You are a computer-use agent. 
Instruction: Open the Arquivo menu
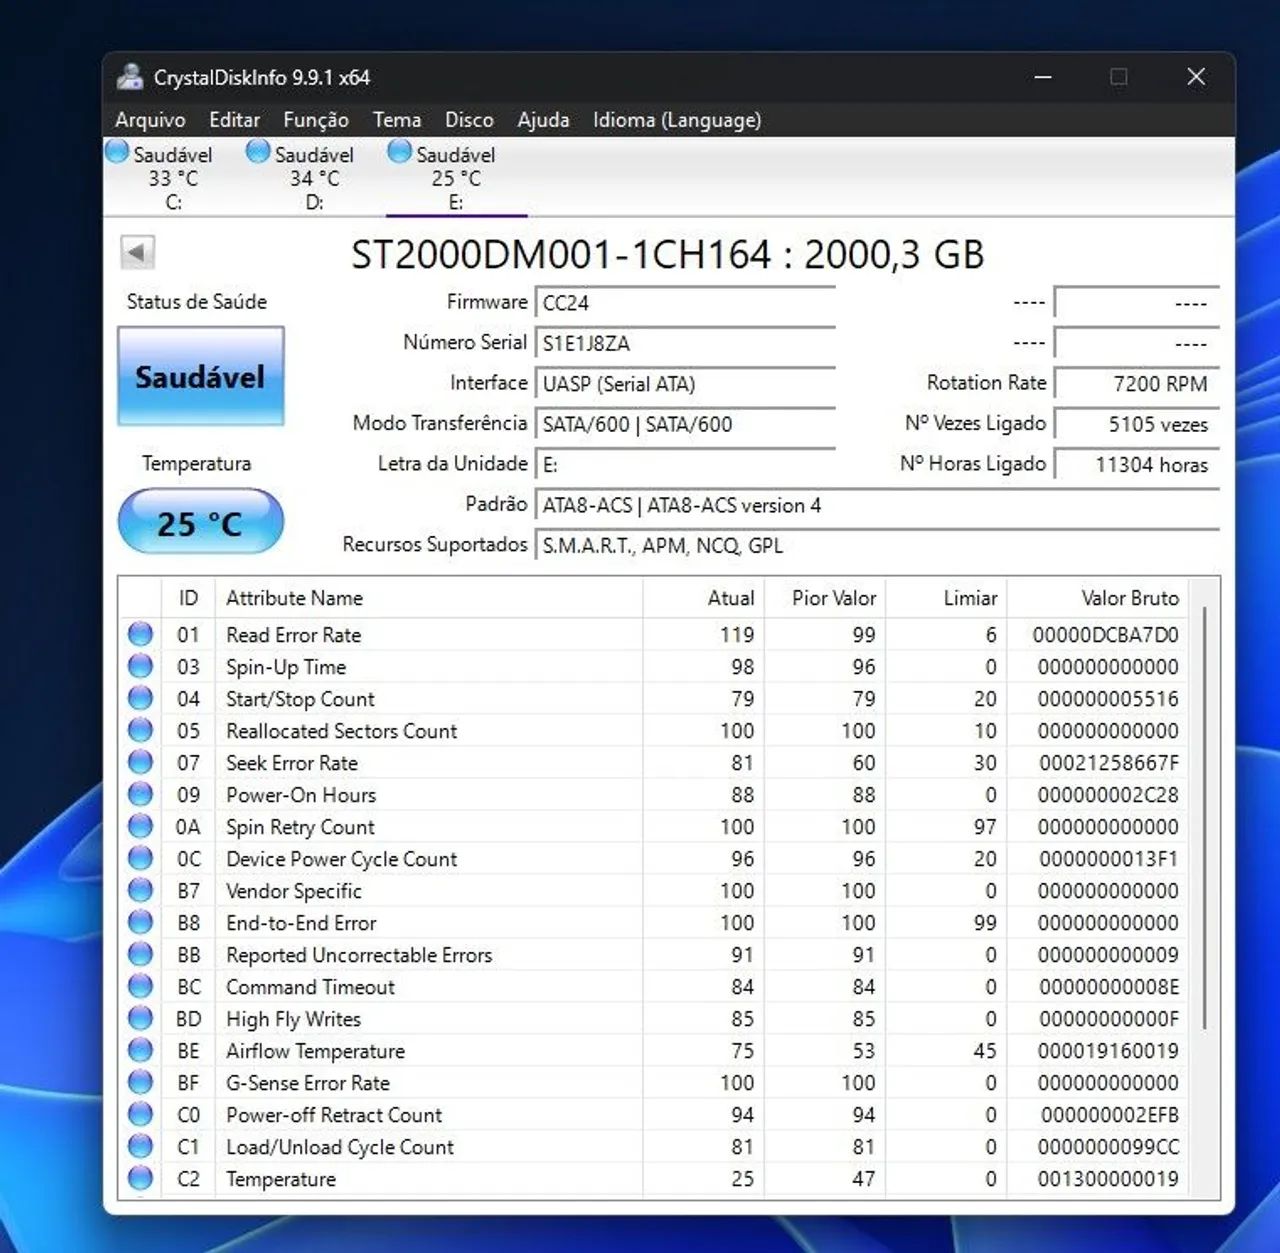pos(150,120)
